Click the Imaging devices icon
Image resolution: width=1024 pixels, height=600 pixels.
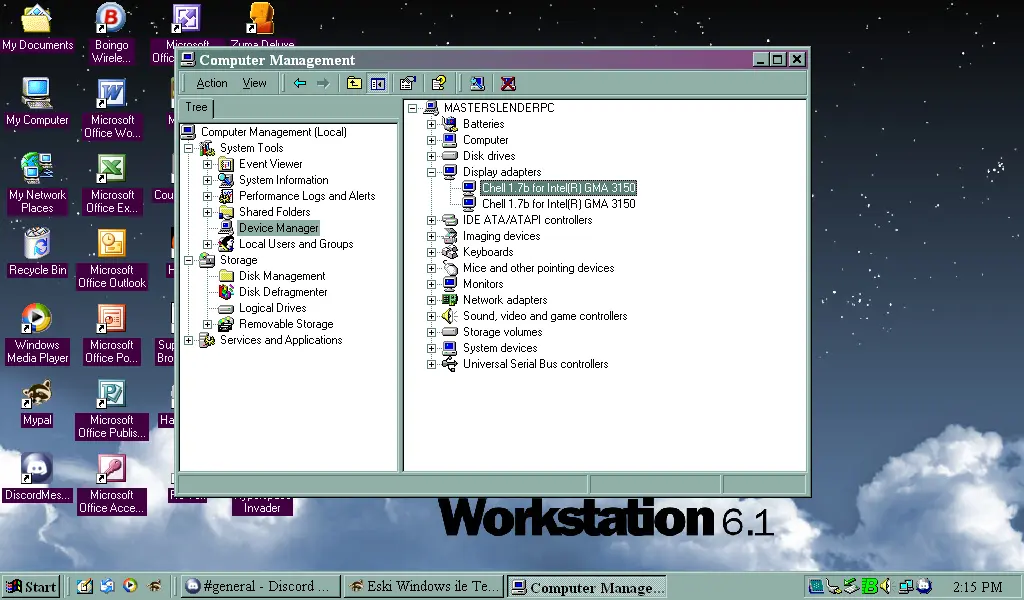pos(450,236)
